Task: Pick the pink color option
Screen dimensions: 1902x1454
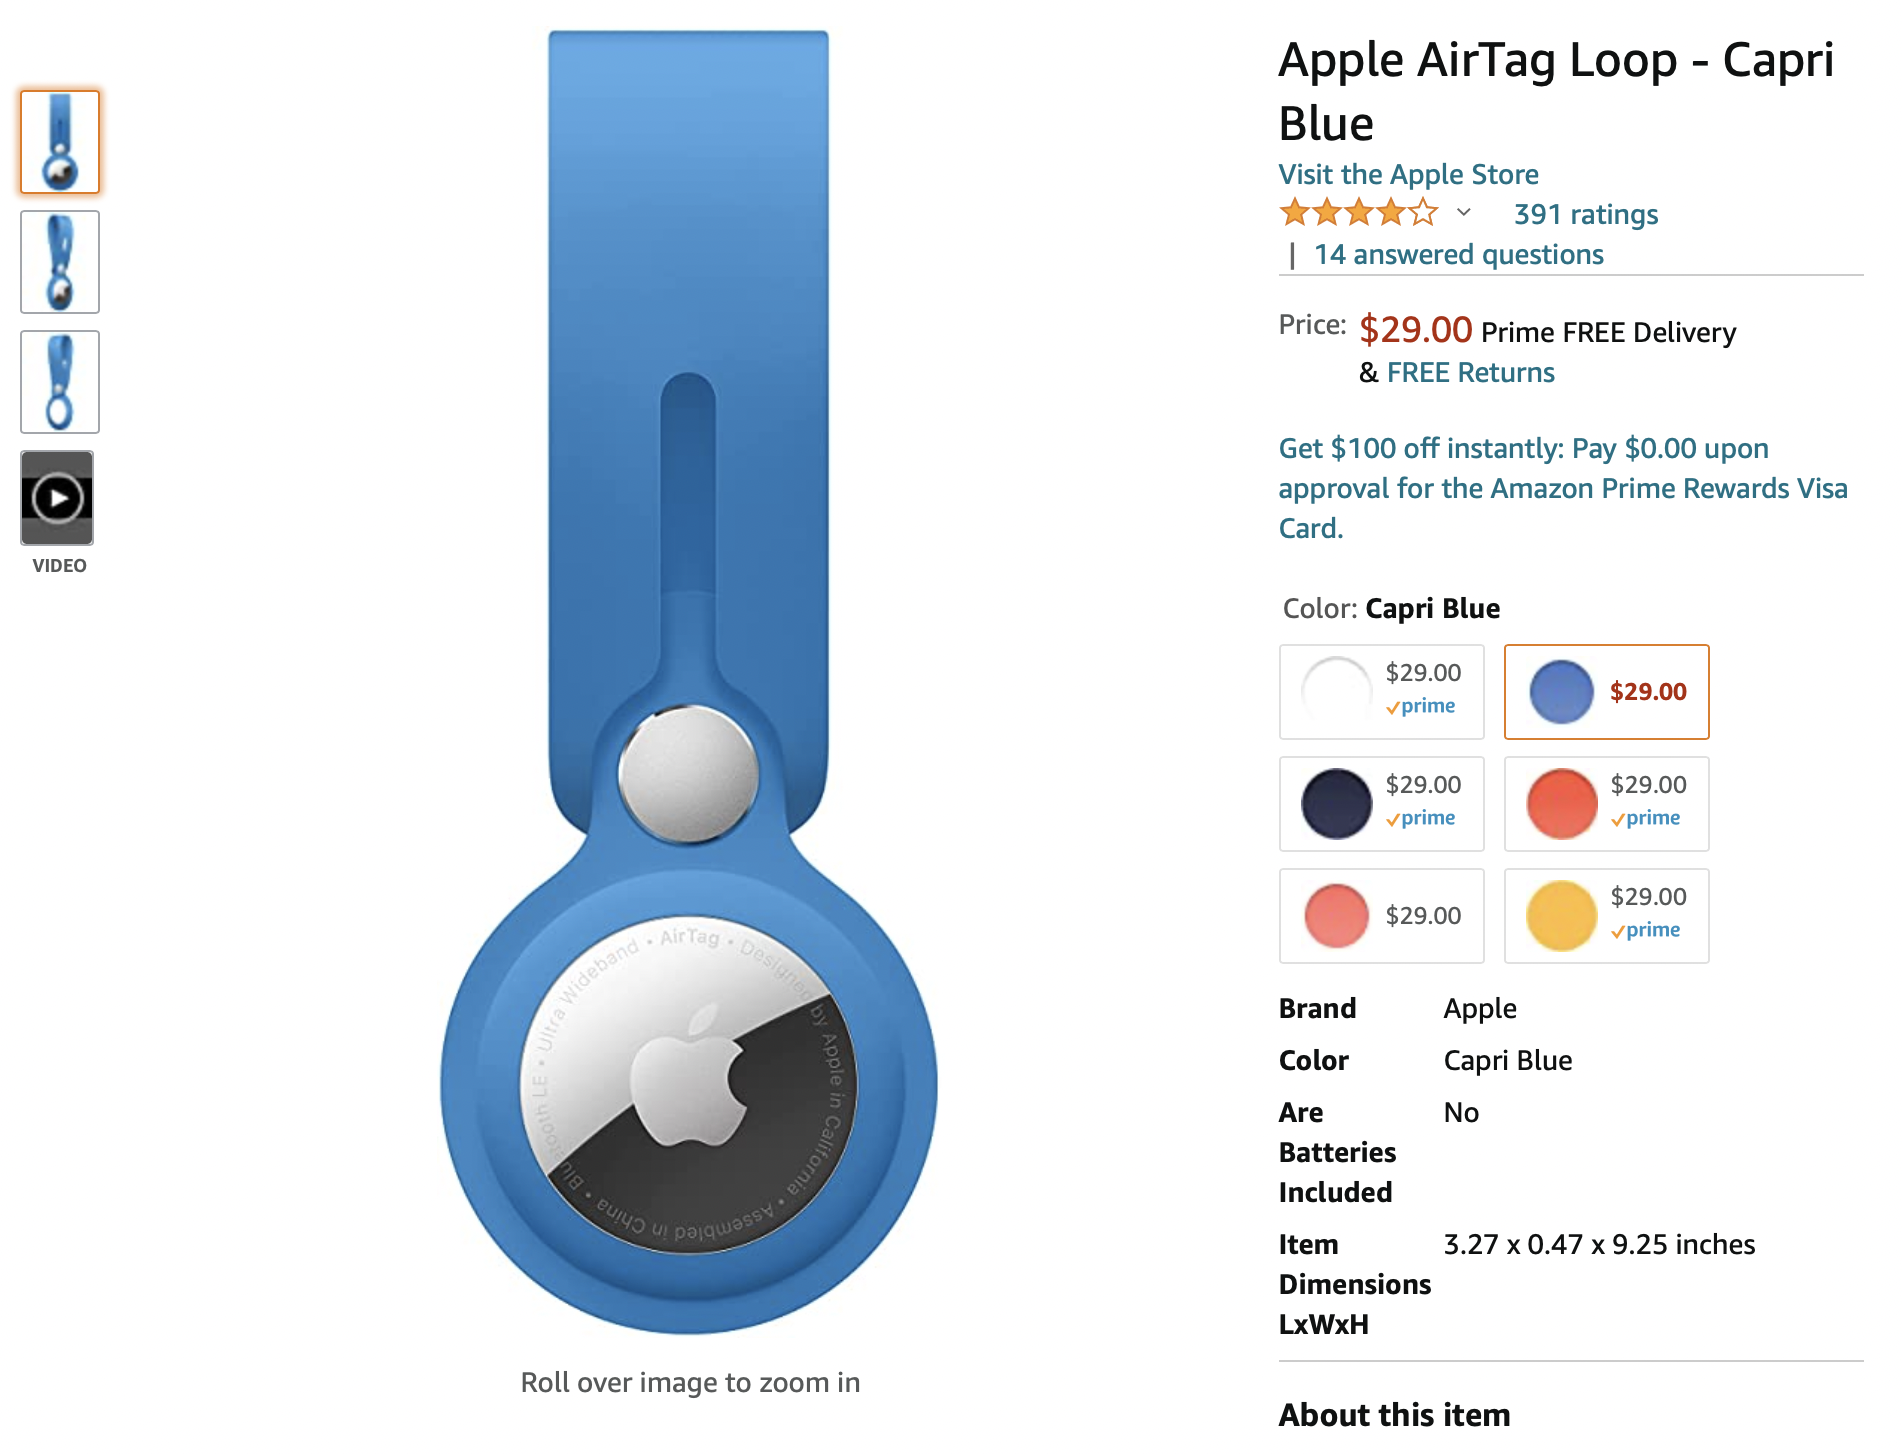Action: click(1381, 916)
